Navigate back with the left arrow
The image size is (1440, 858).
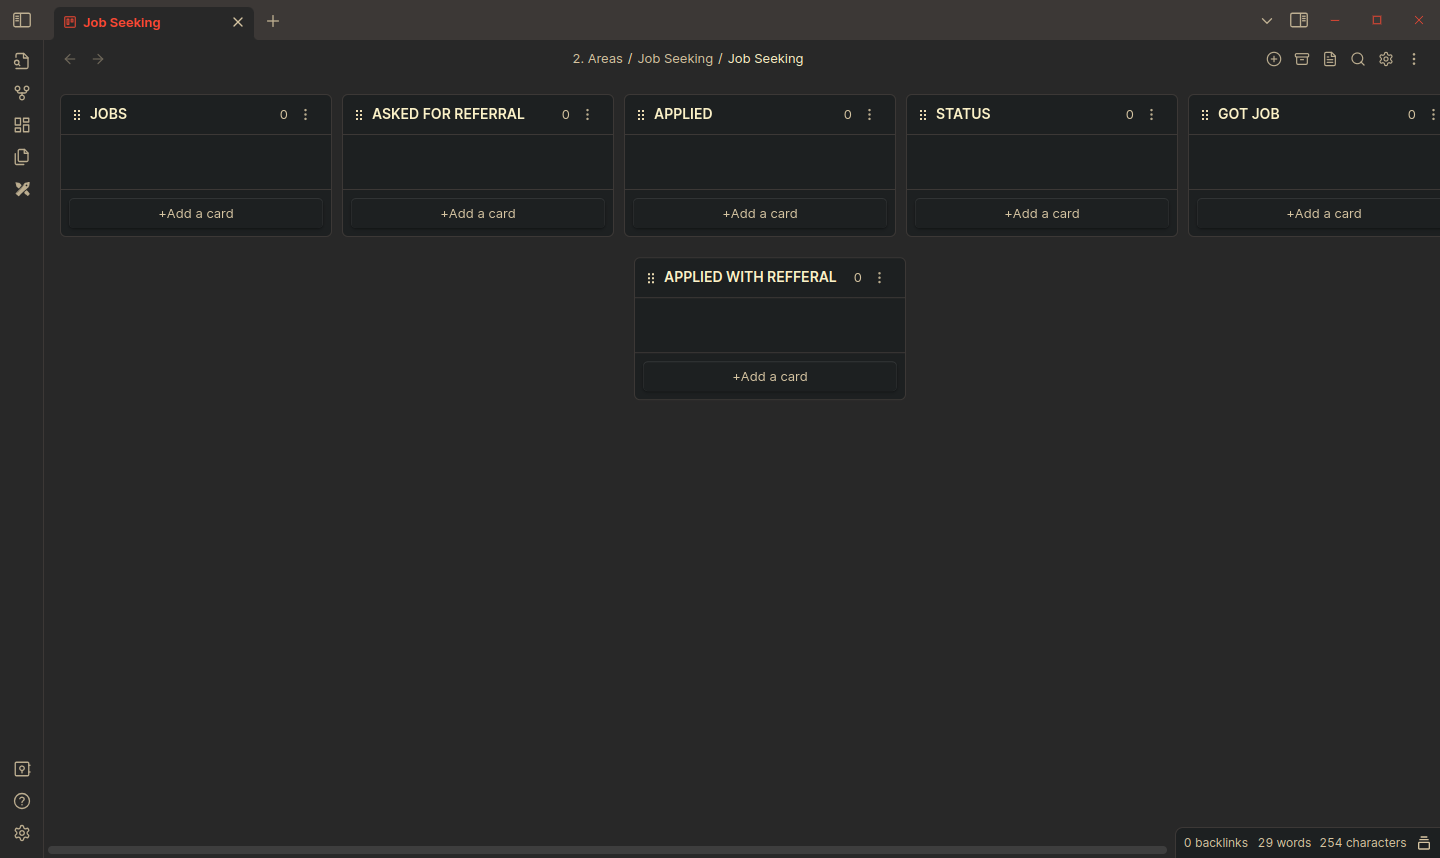(70, 59)
